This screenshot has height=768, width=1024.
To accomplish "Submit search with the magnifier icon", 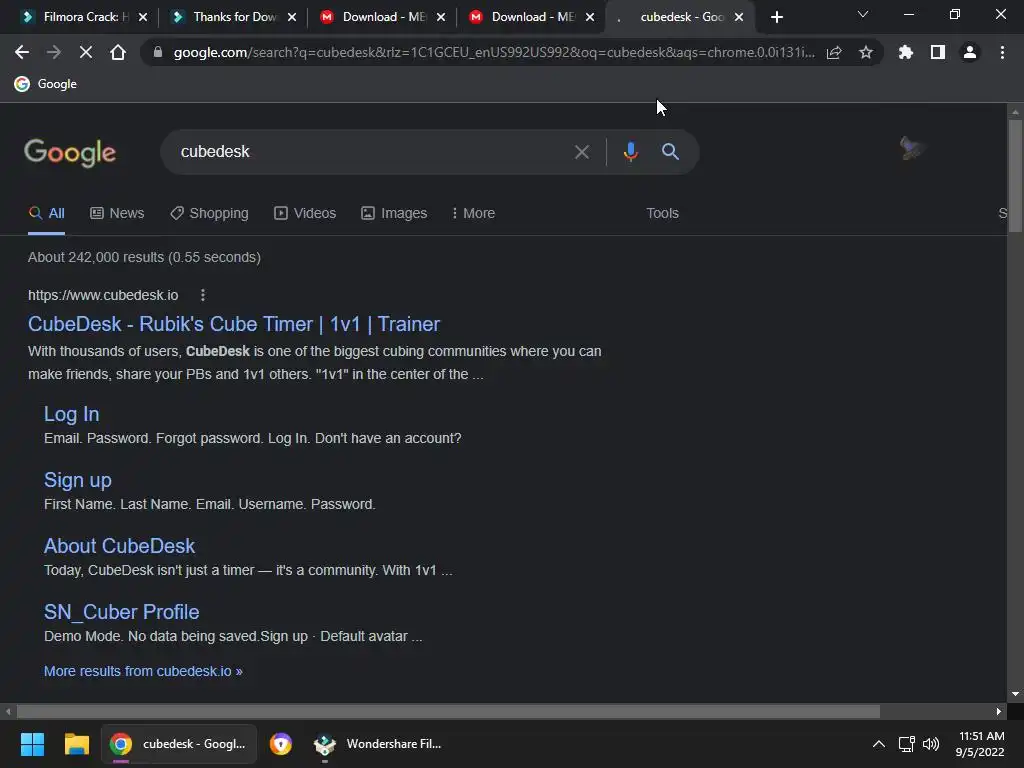I will pos(670,152).
